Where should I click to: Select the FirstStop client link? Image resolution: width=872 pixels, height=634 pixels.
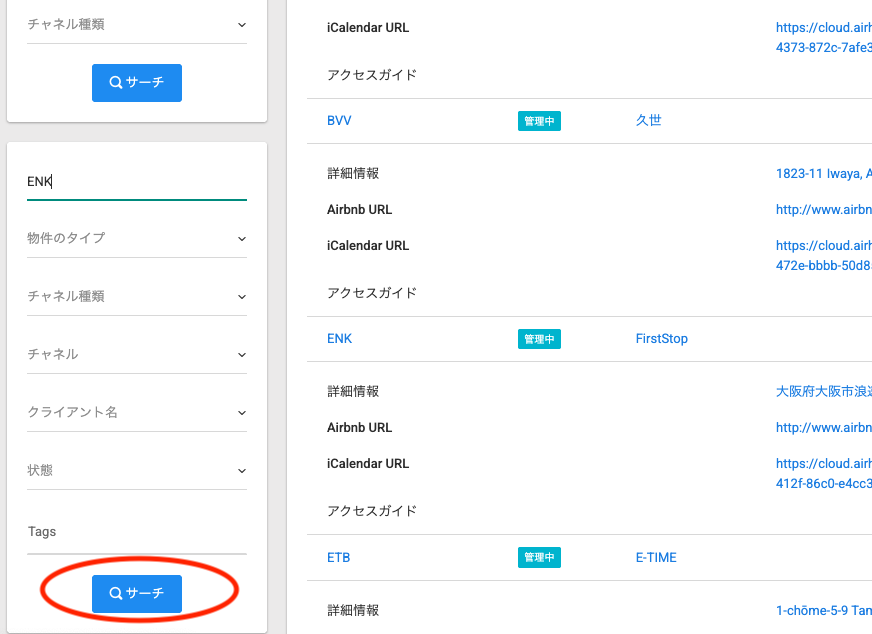coord(661,339)
